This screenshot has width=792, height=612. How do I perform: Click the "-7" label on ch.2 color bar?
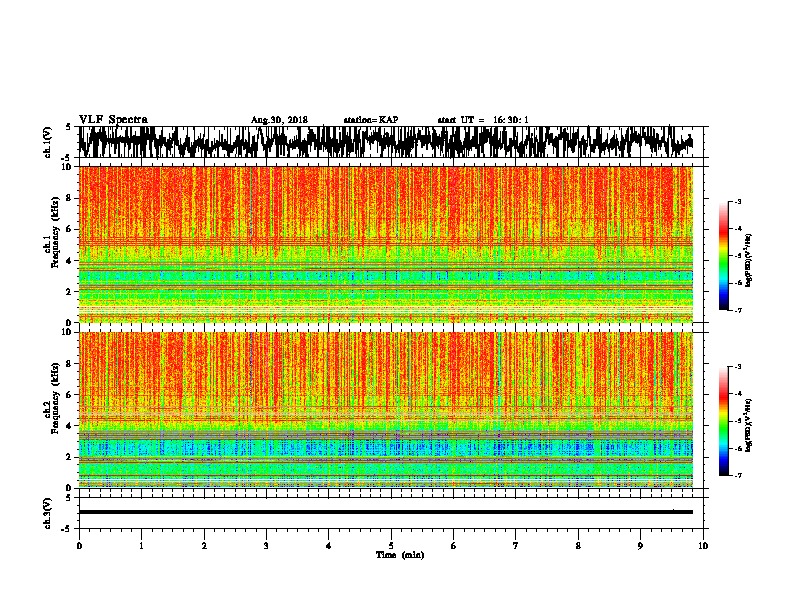pyautogui.click(x=738, y=475)
